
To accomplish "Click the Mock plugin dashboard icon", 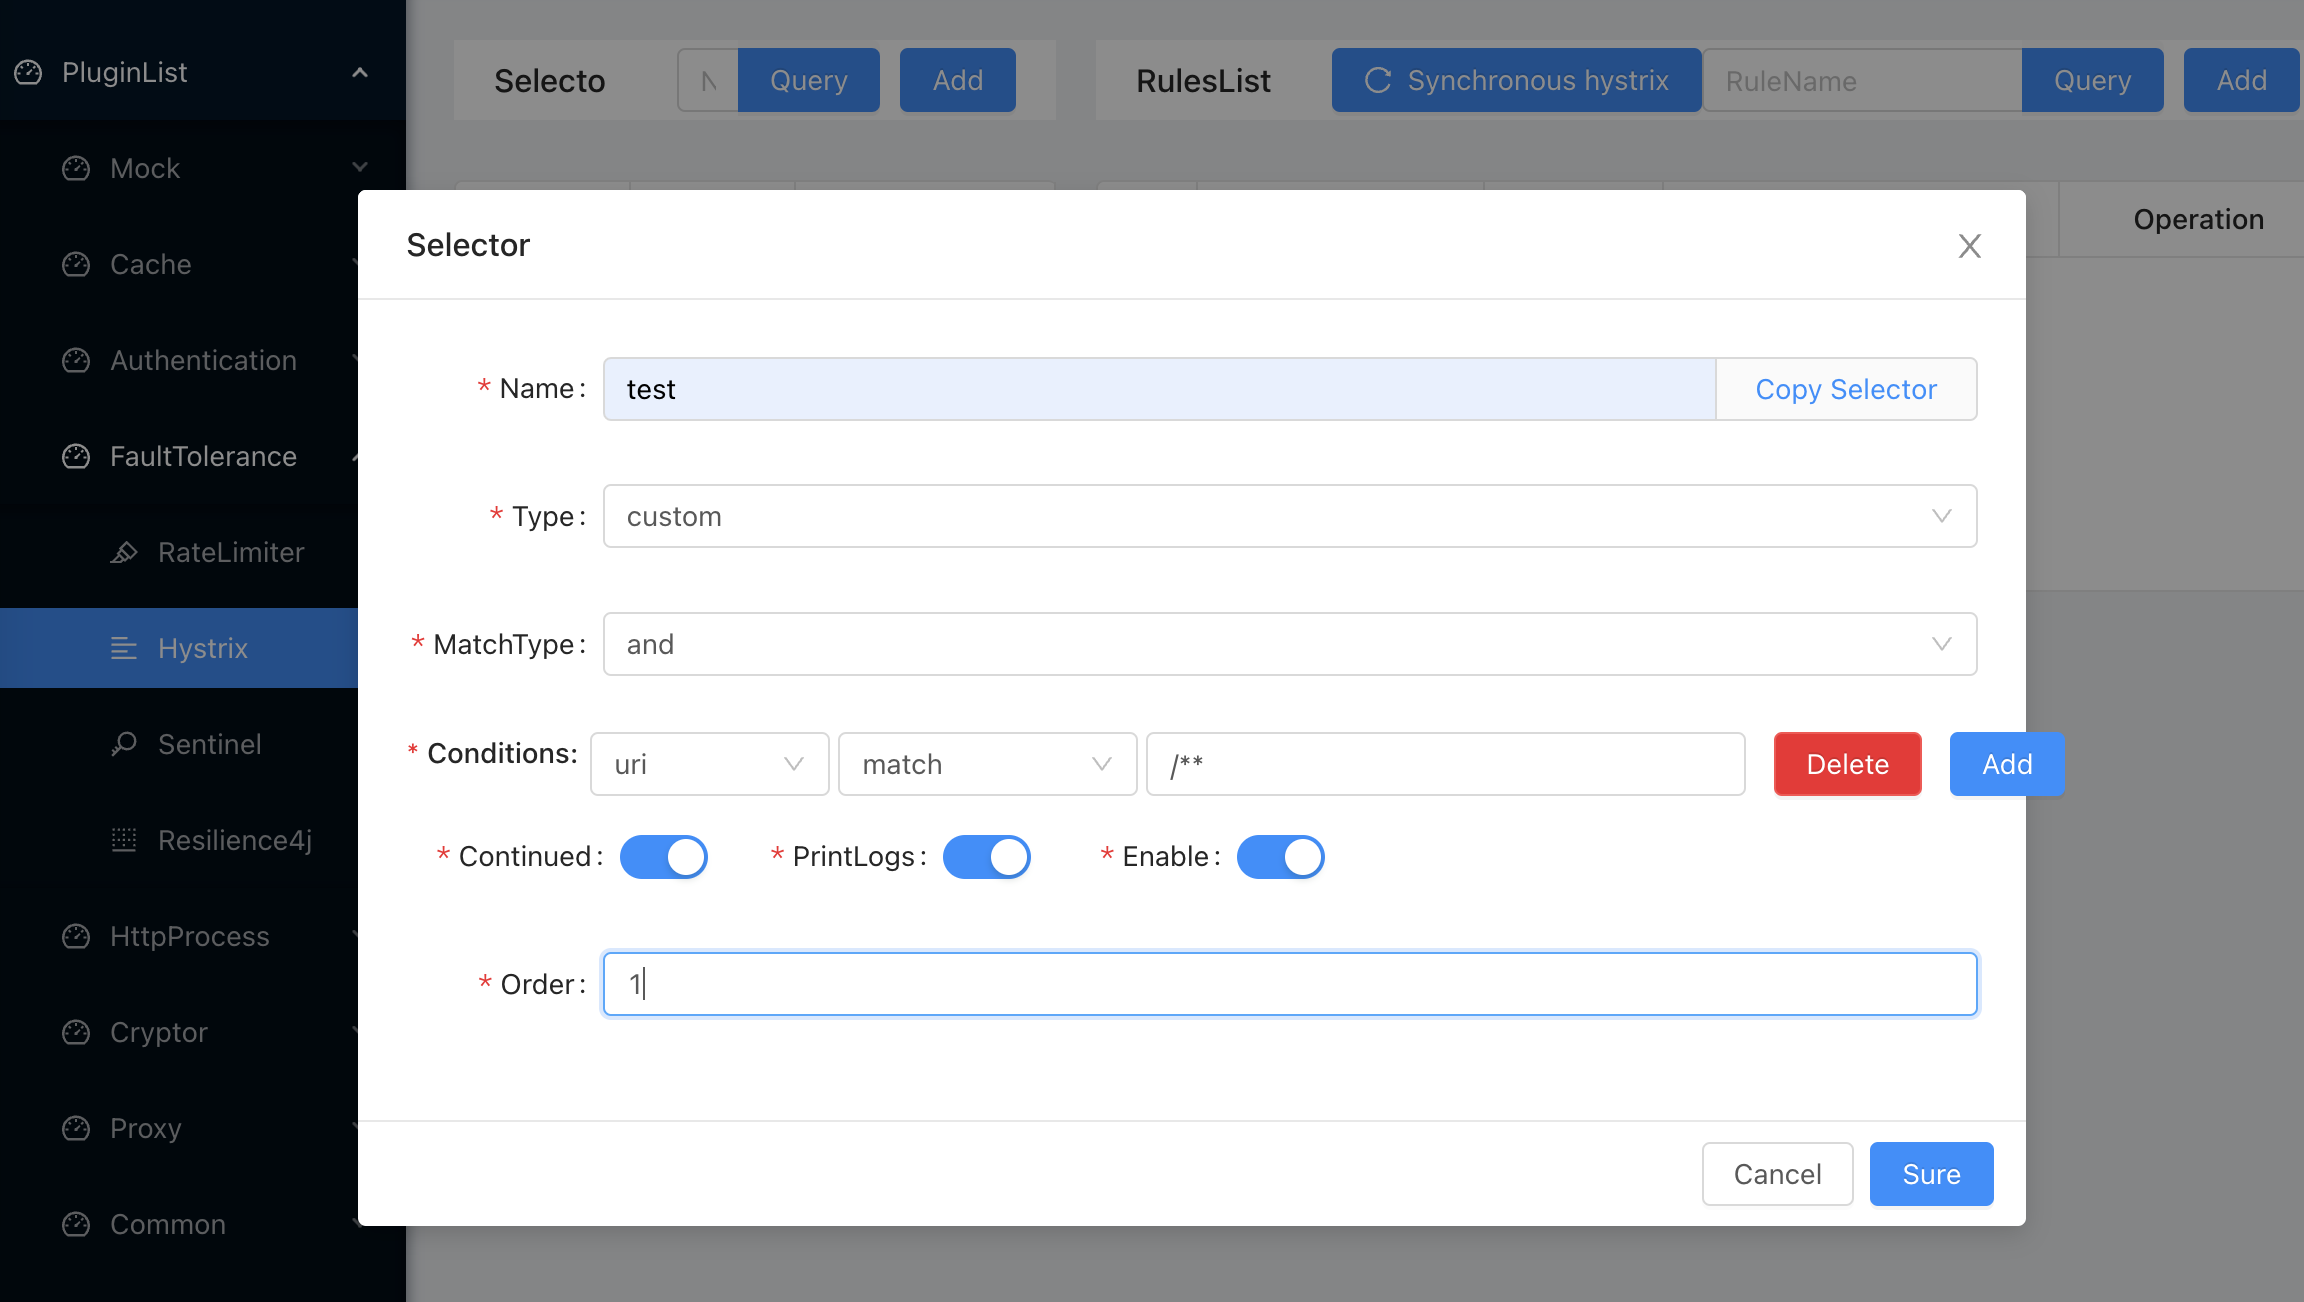I will [76, 168].
